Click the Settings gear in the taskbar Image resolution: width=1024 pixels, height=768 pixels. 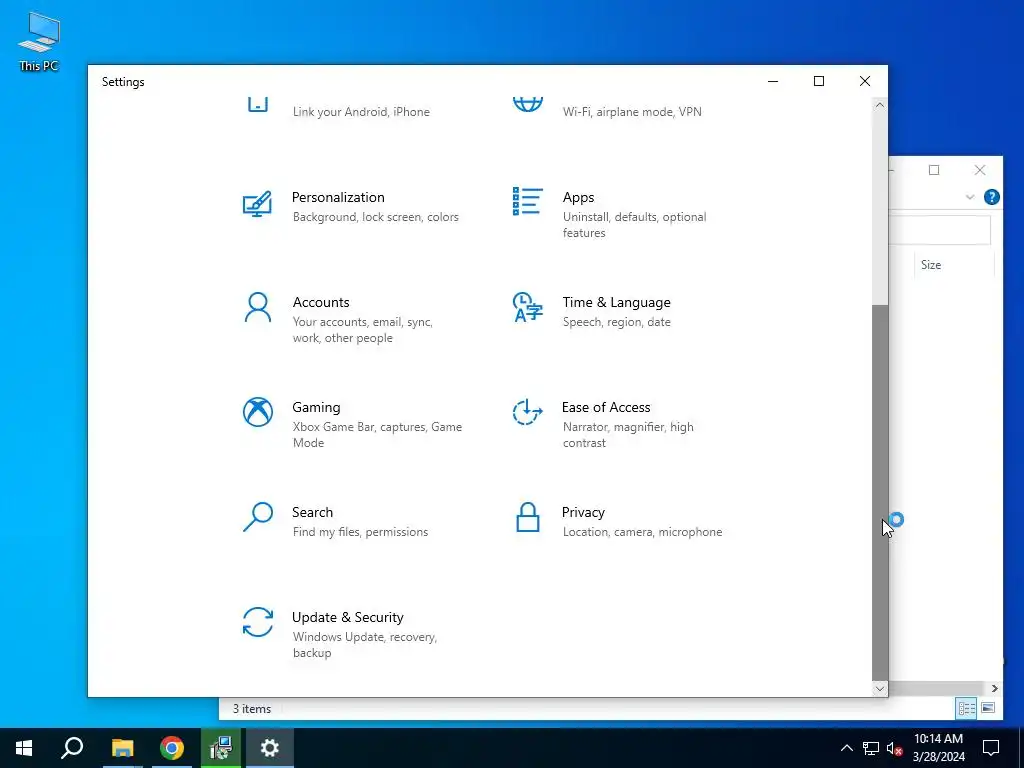(x=270, y=748)
